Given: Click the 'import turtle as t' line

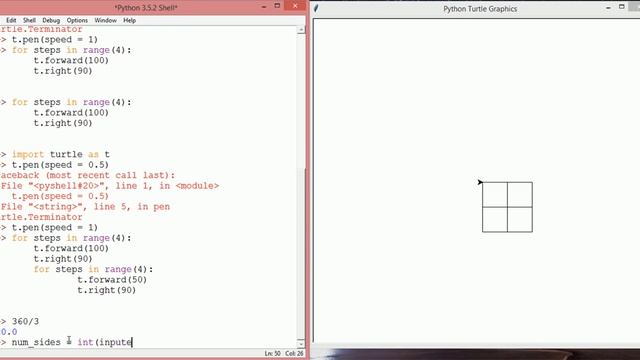Looking at the screenshot, I should point(60,154).
